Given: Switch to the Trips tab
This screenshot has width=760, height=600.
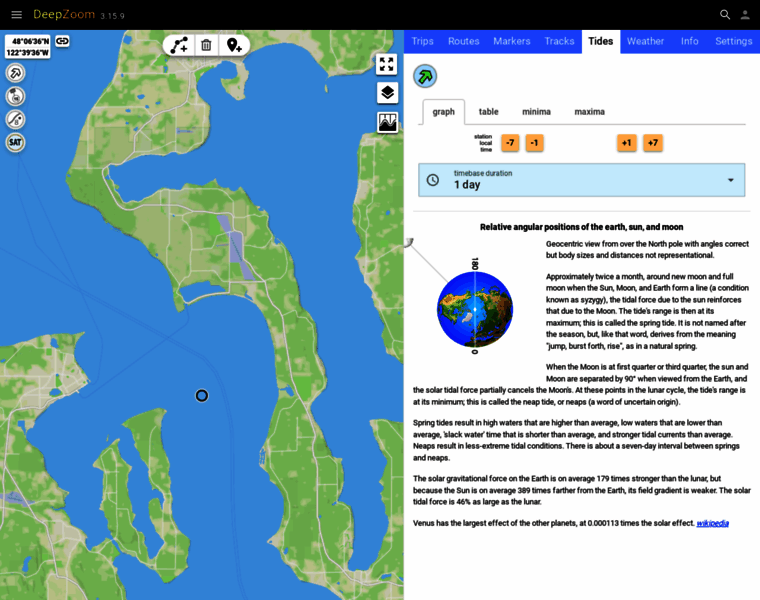Looking at the screenshot, I should click(x=423, y=41).
